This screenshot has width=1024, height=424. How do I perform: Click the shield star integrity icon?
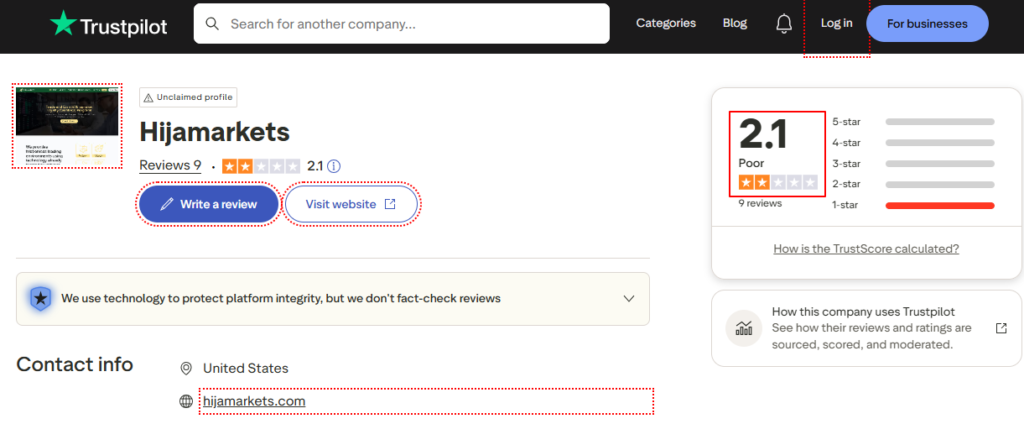pyautogui.click(x=39, y=298)
